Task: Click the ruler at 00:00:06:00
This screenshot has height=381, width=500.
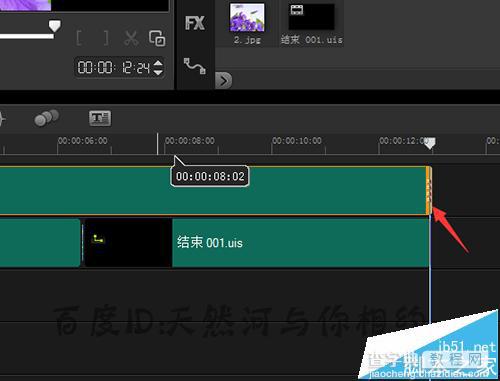Action: click(83, 141)
